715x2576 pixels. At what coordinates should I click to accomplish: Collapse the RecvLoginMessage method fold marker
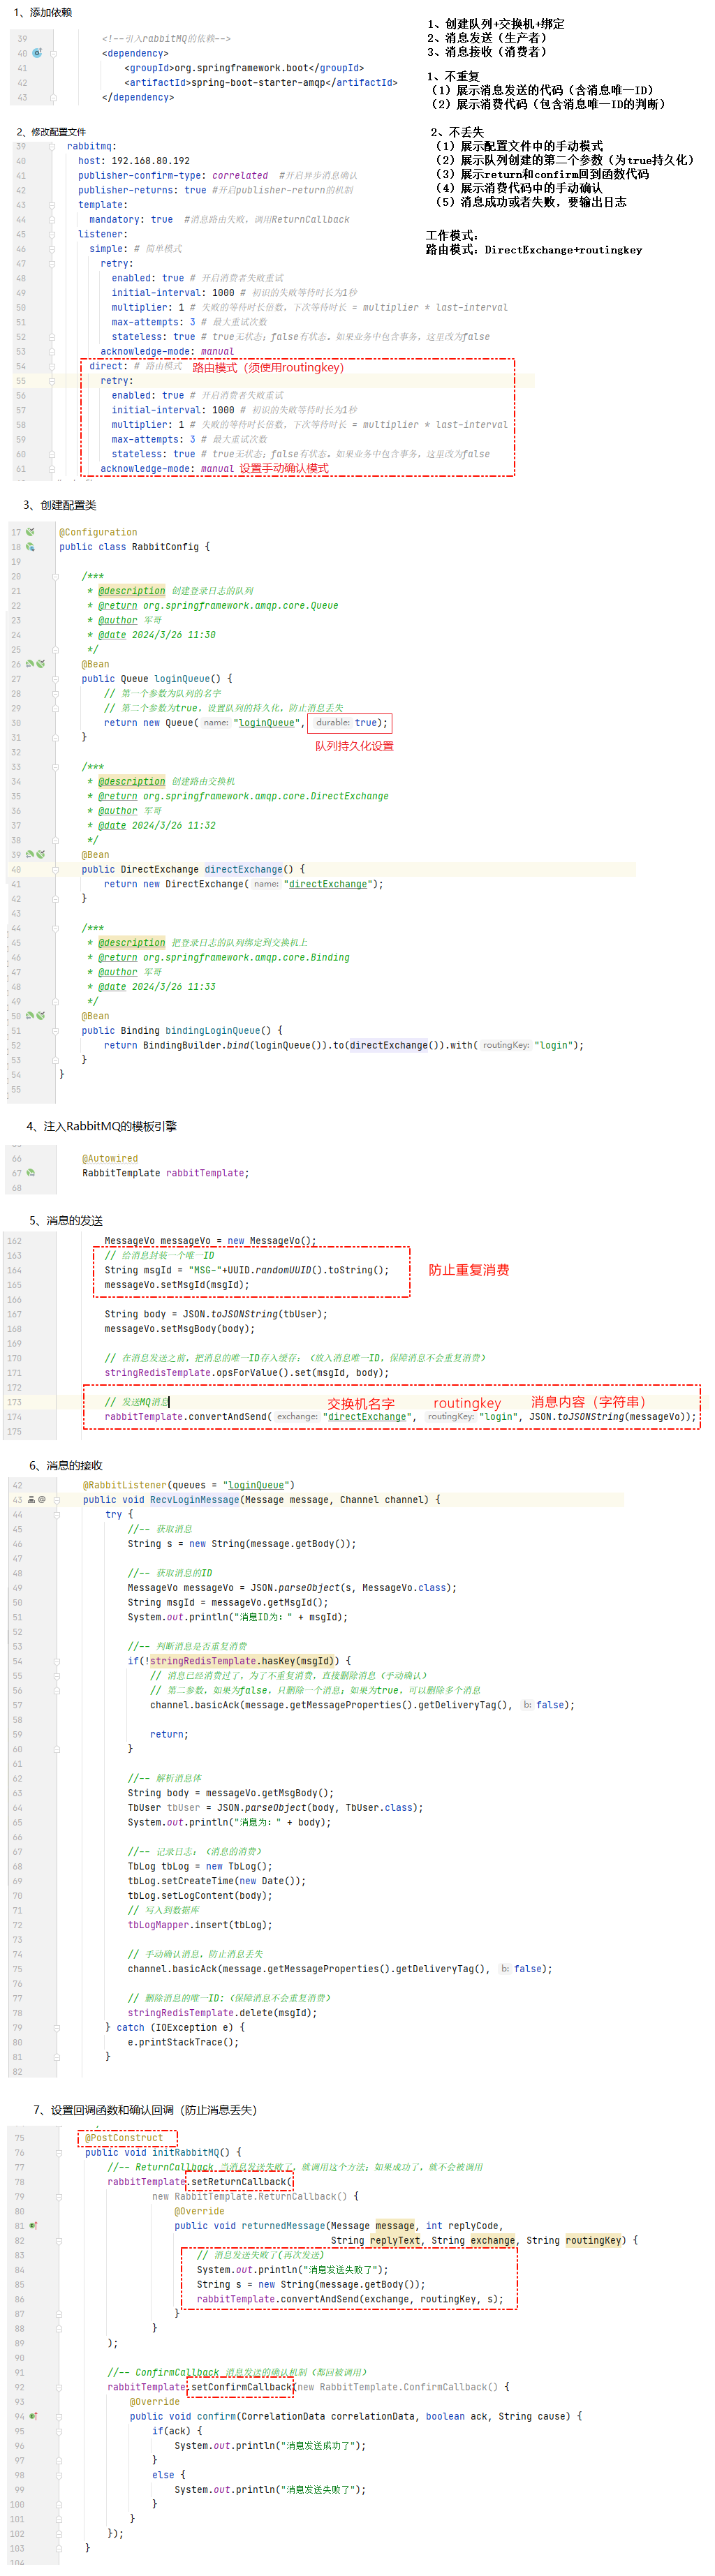[56, 1500]
